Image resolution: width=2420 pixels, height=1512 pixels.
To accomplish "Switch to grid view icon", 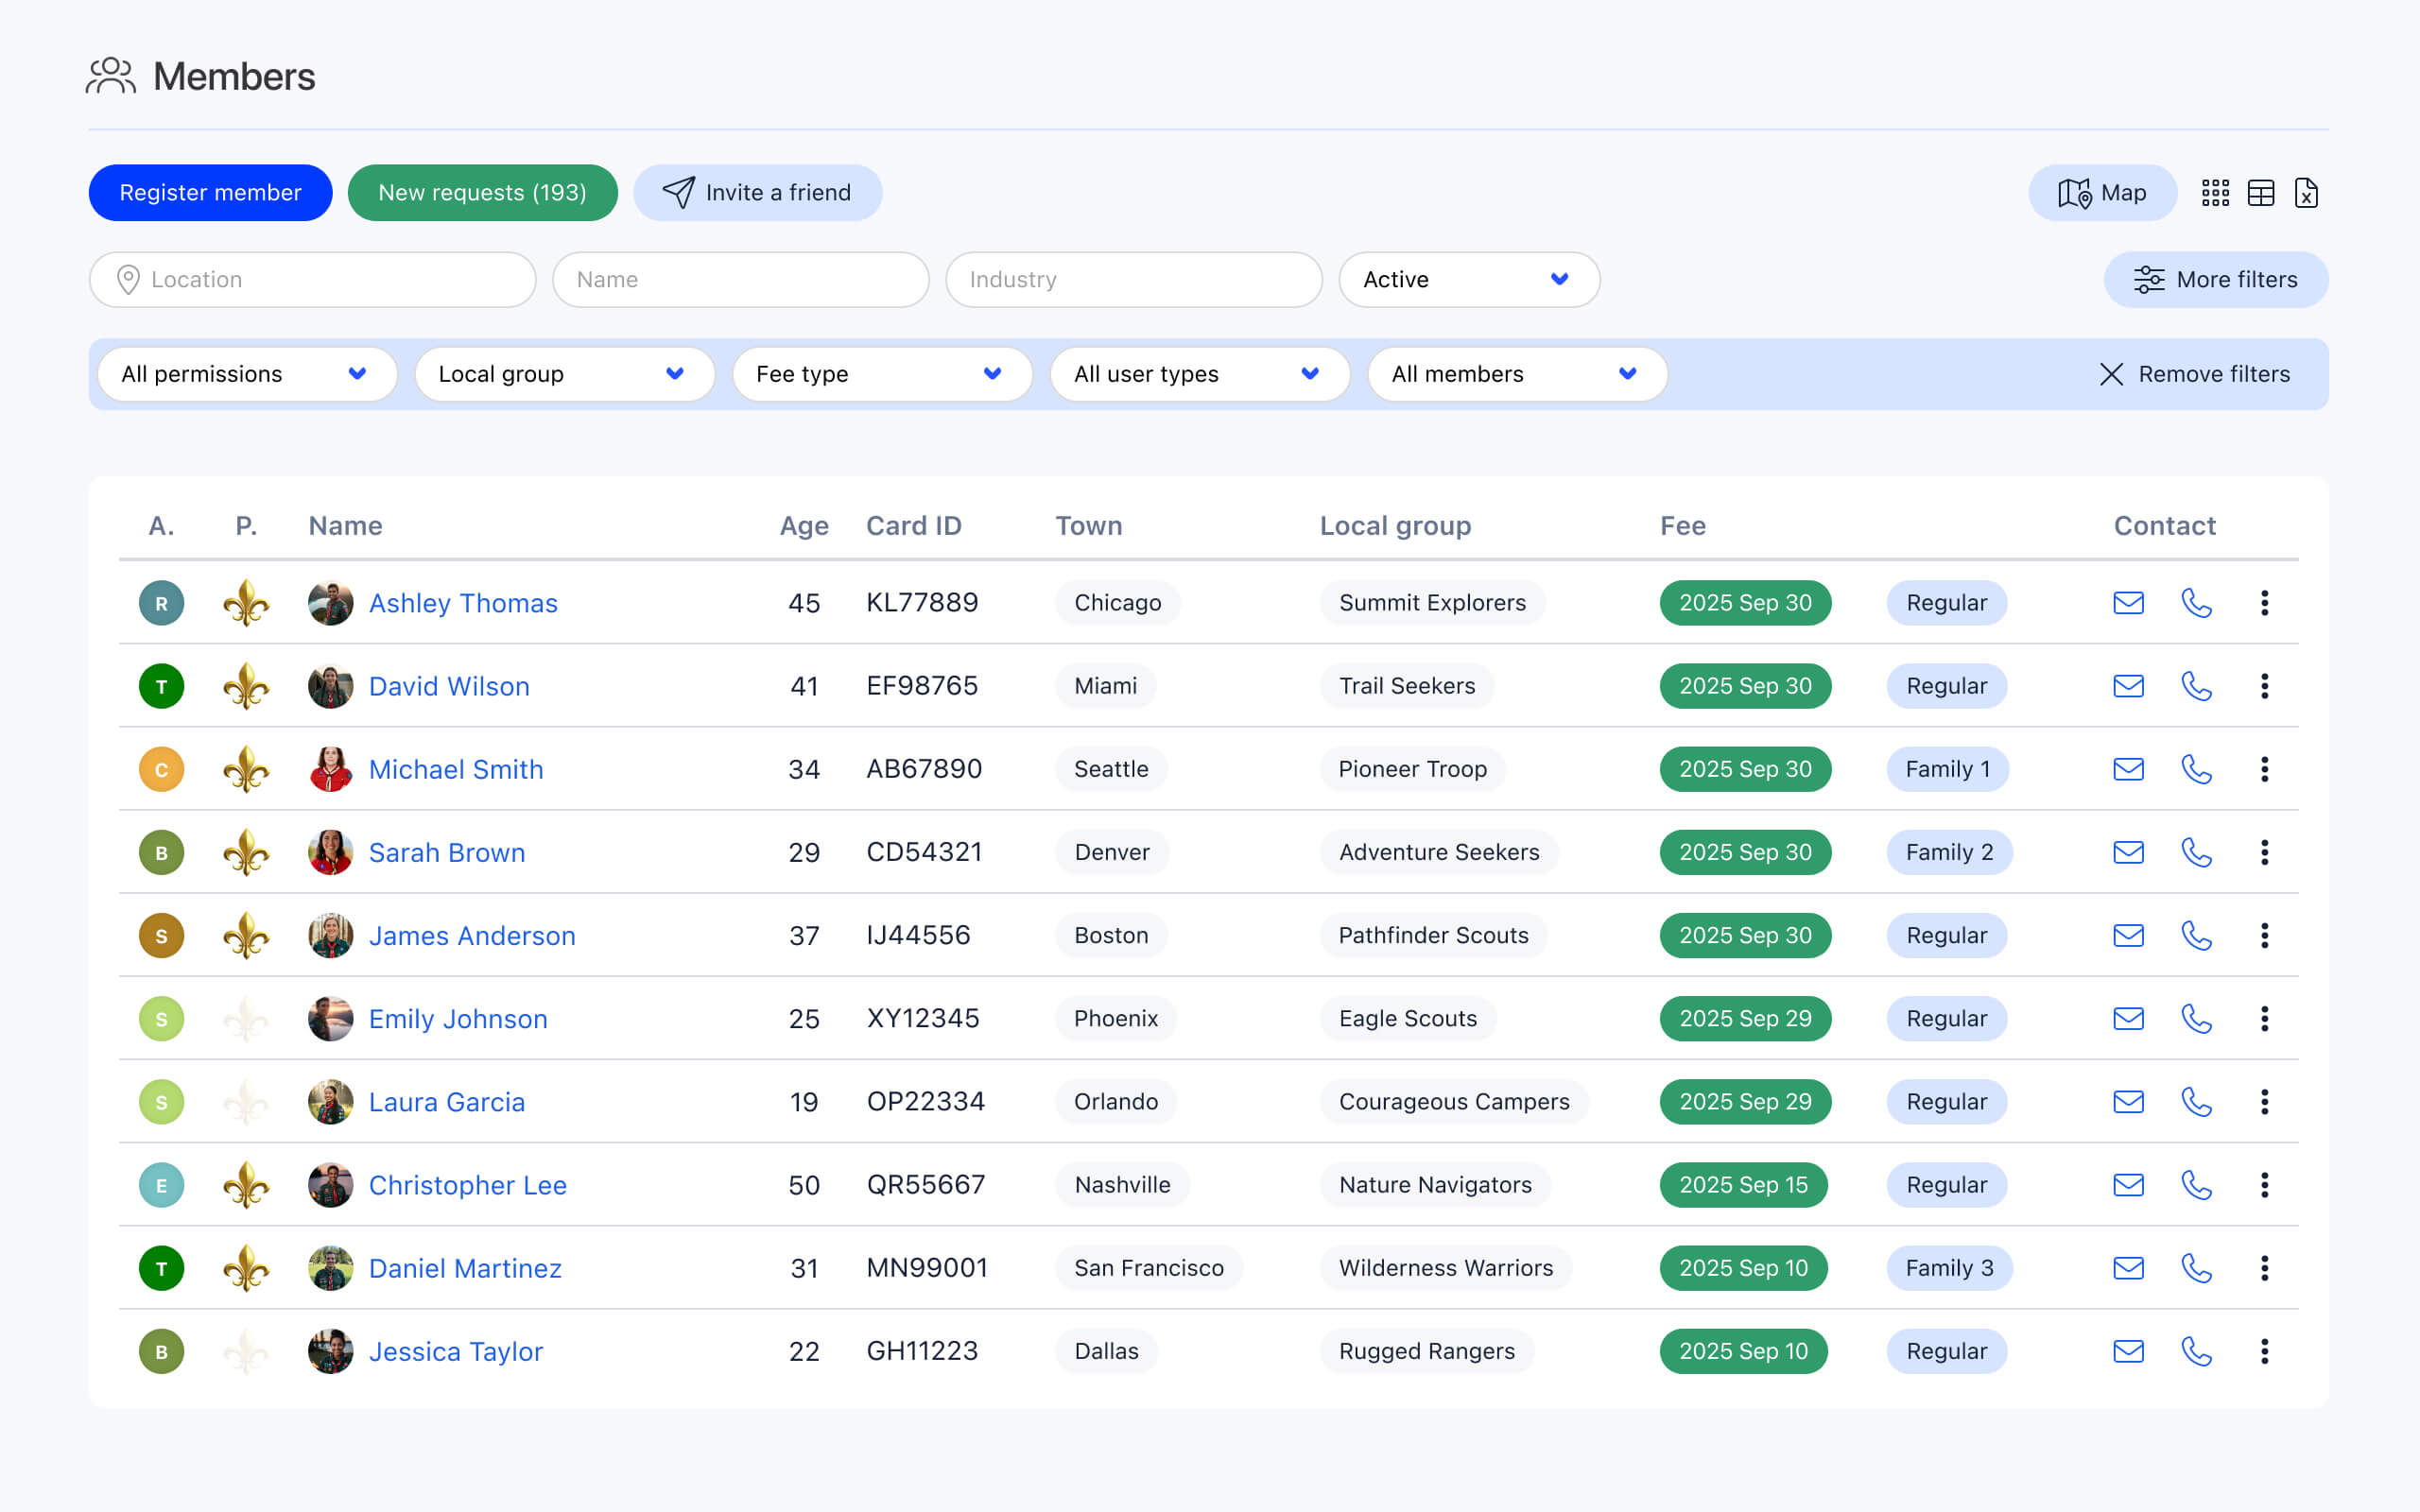I will pos(2215,193).
